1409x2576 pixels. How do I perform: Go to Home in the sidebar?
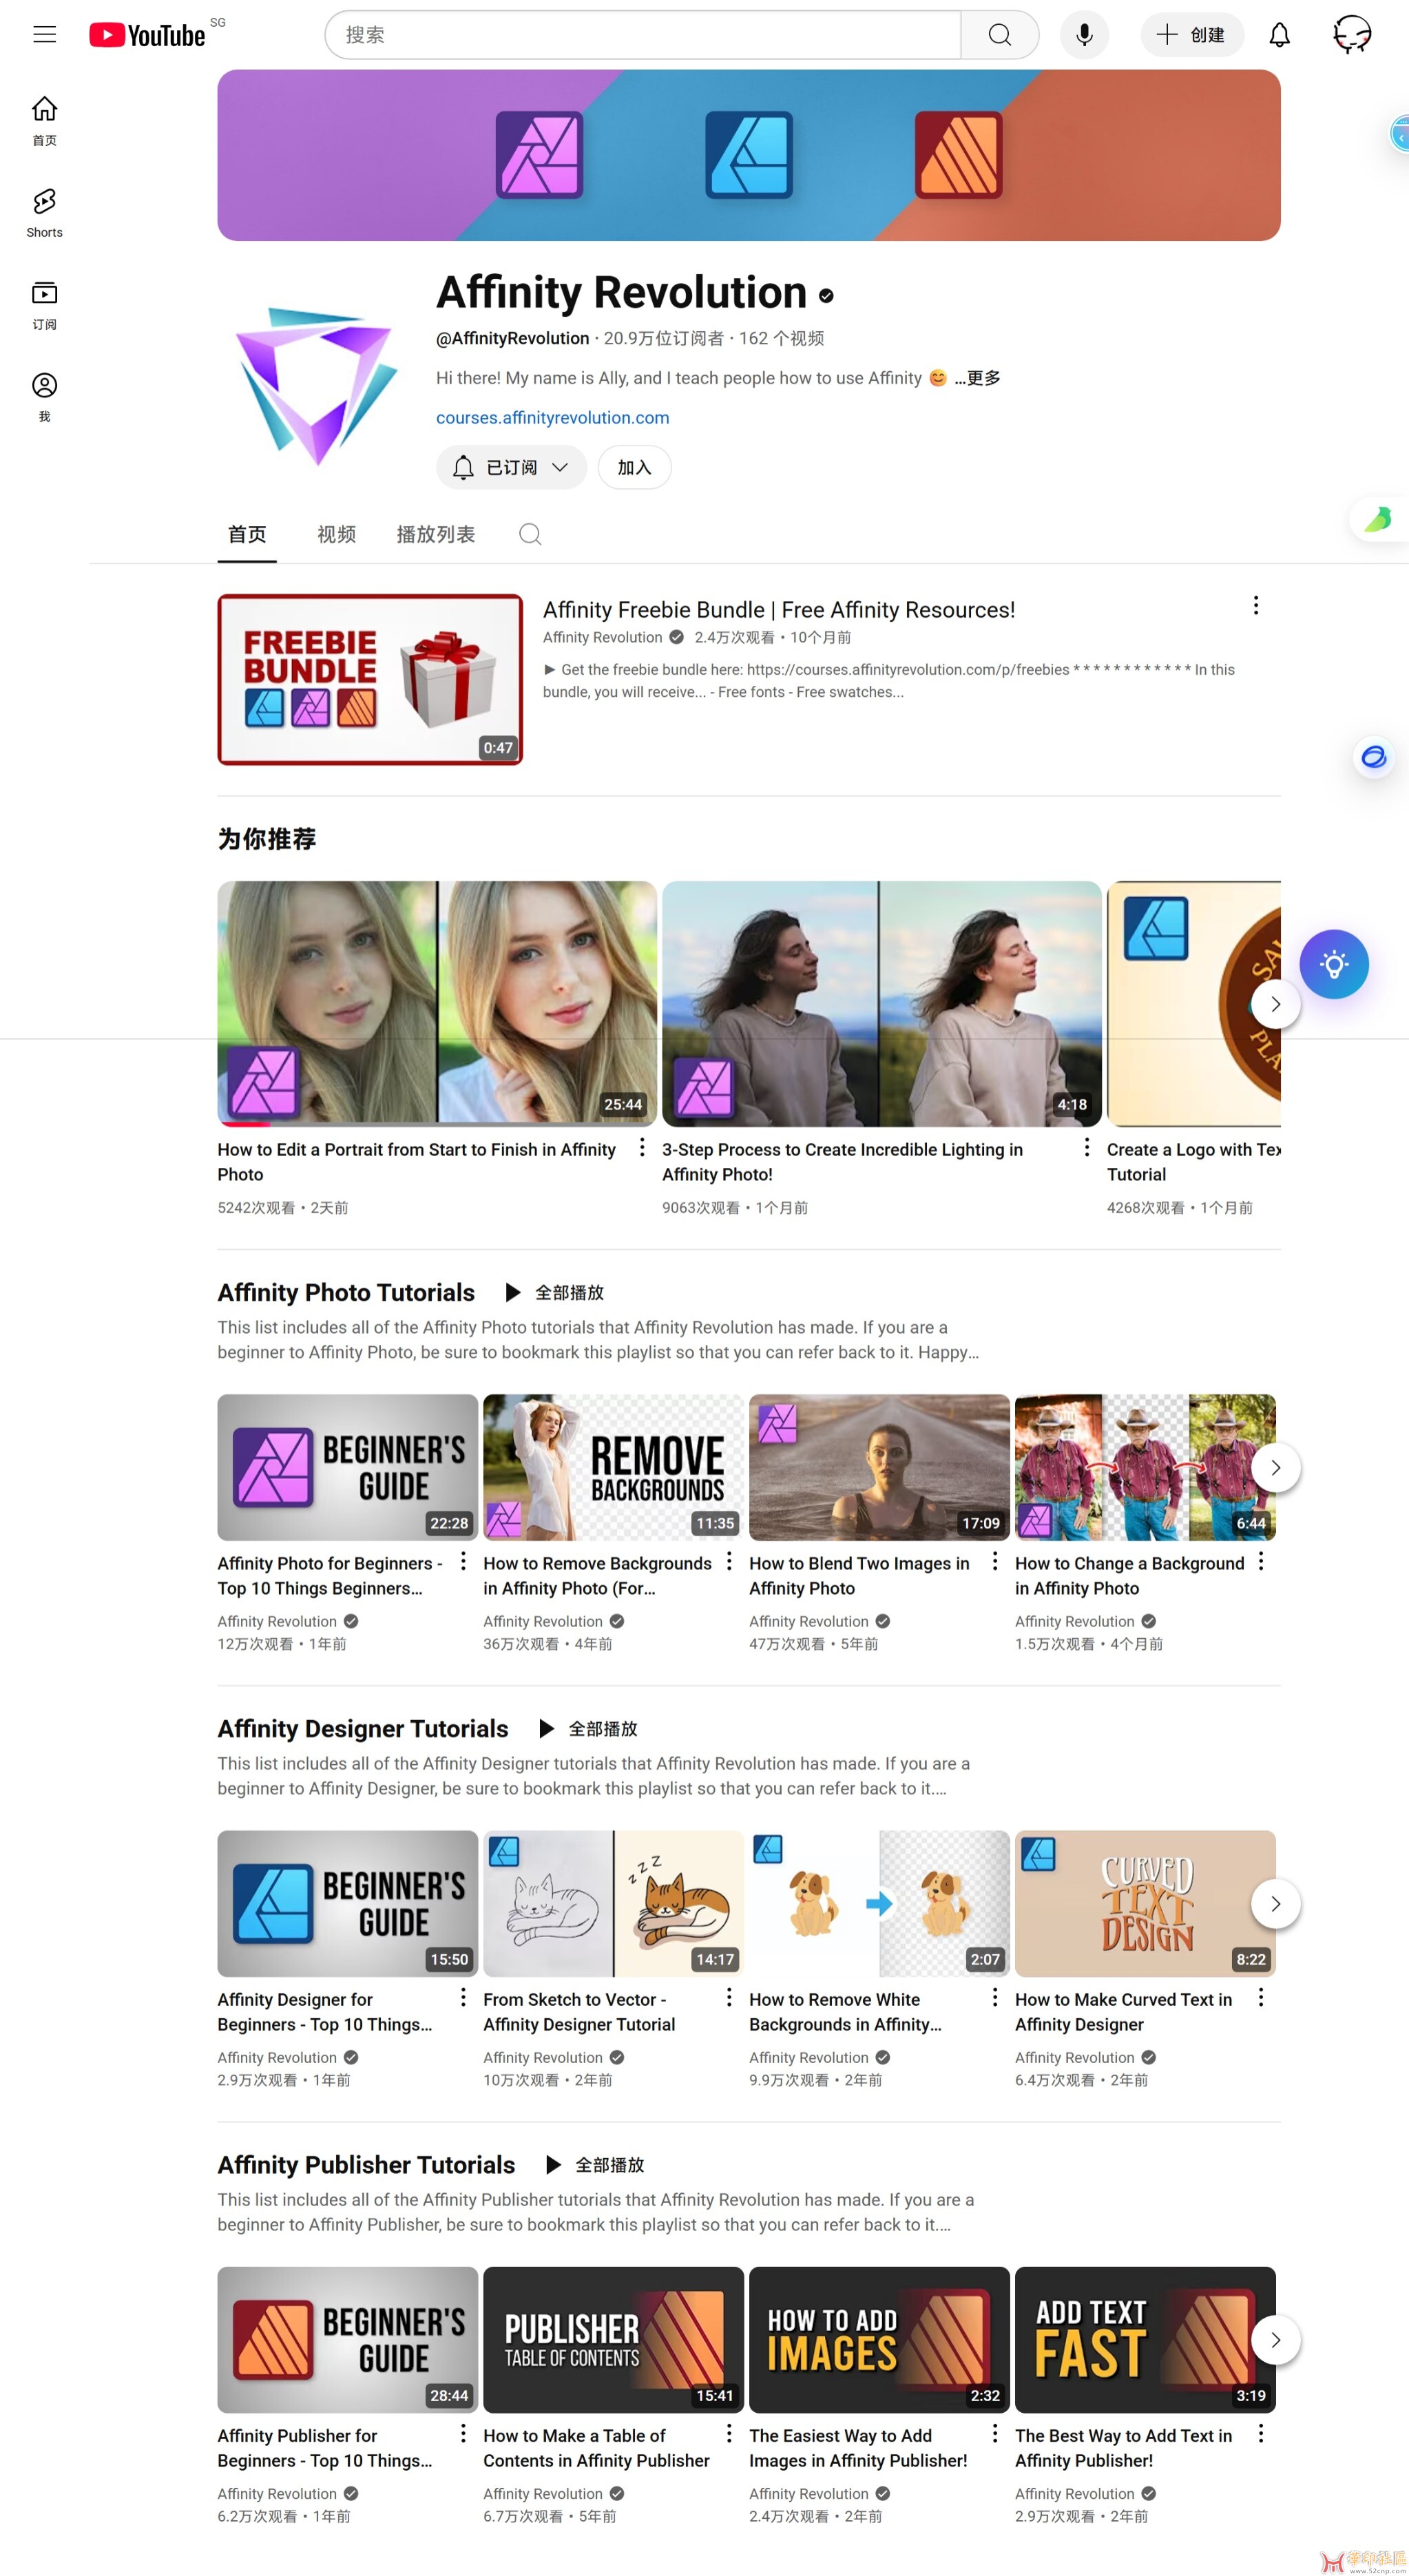(44, 121)
